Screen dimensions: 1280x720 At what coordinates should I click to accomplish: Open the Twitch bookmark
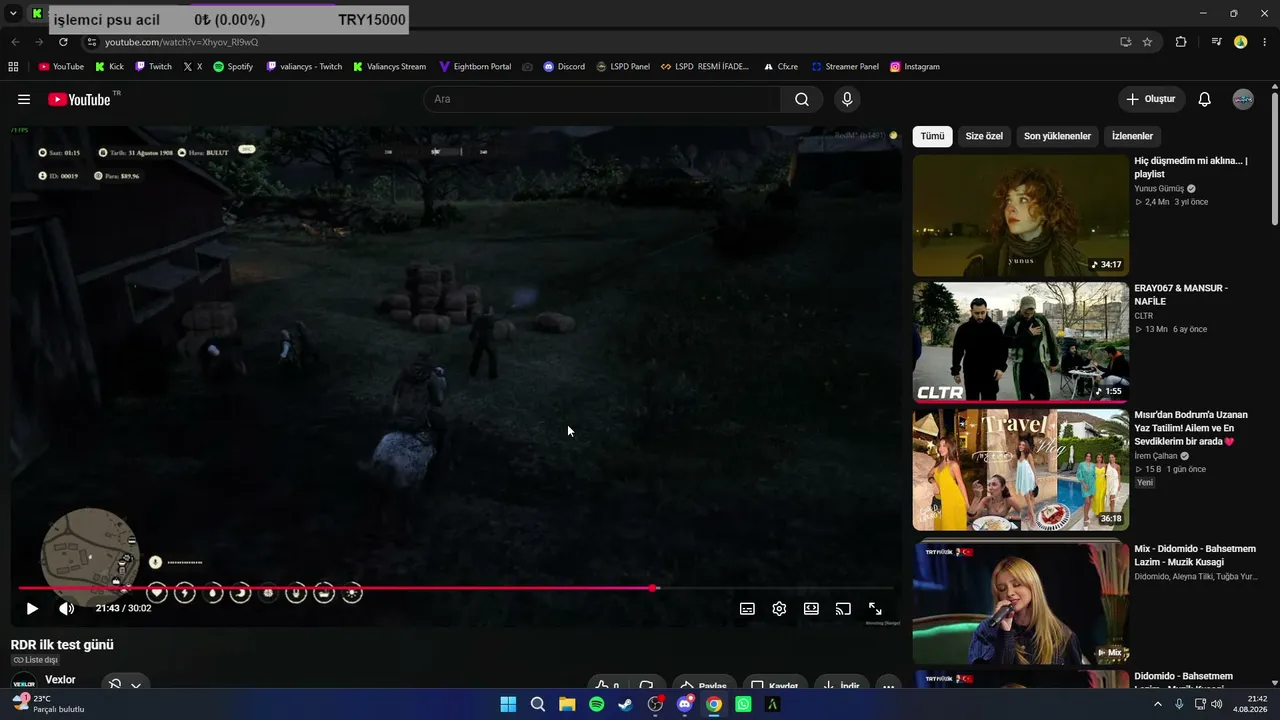[x=153, y=67]
